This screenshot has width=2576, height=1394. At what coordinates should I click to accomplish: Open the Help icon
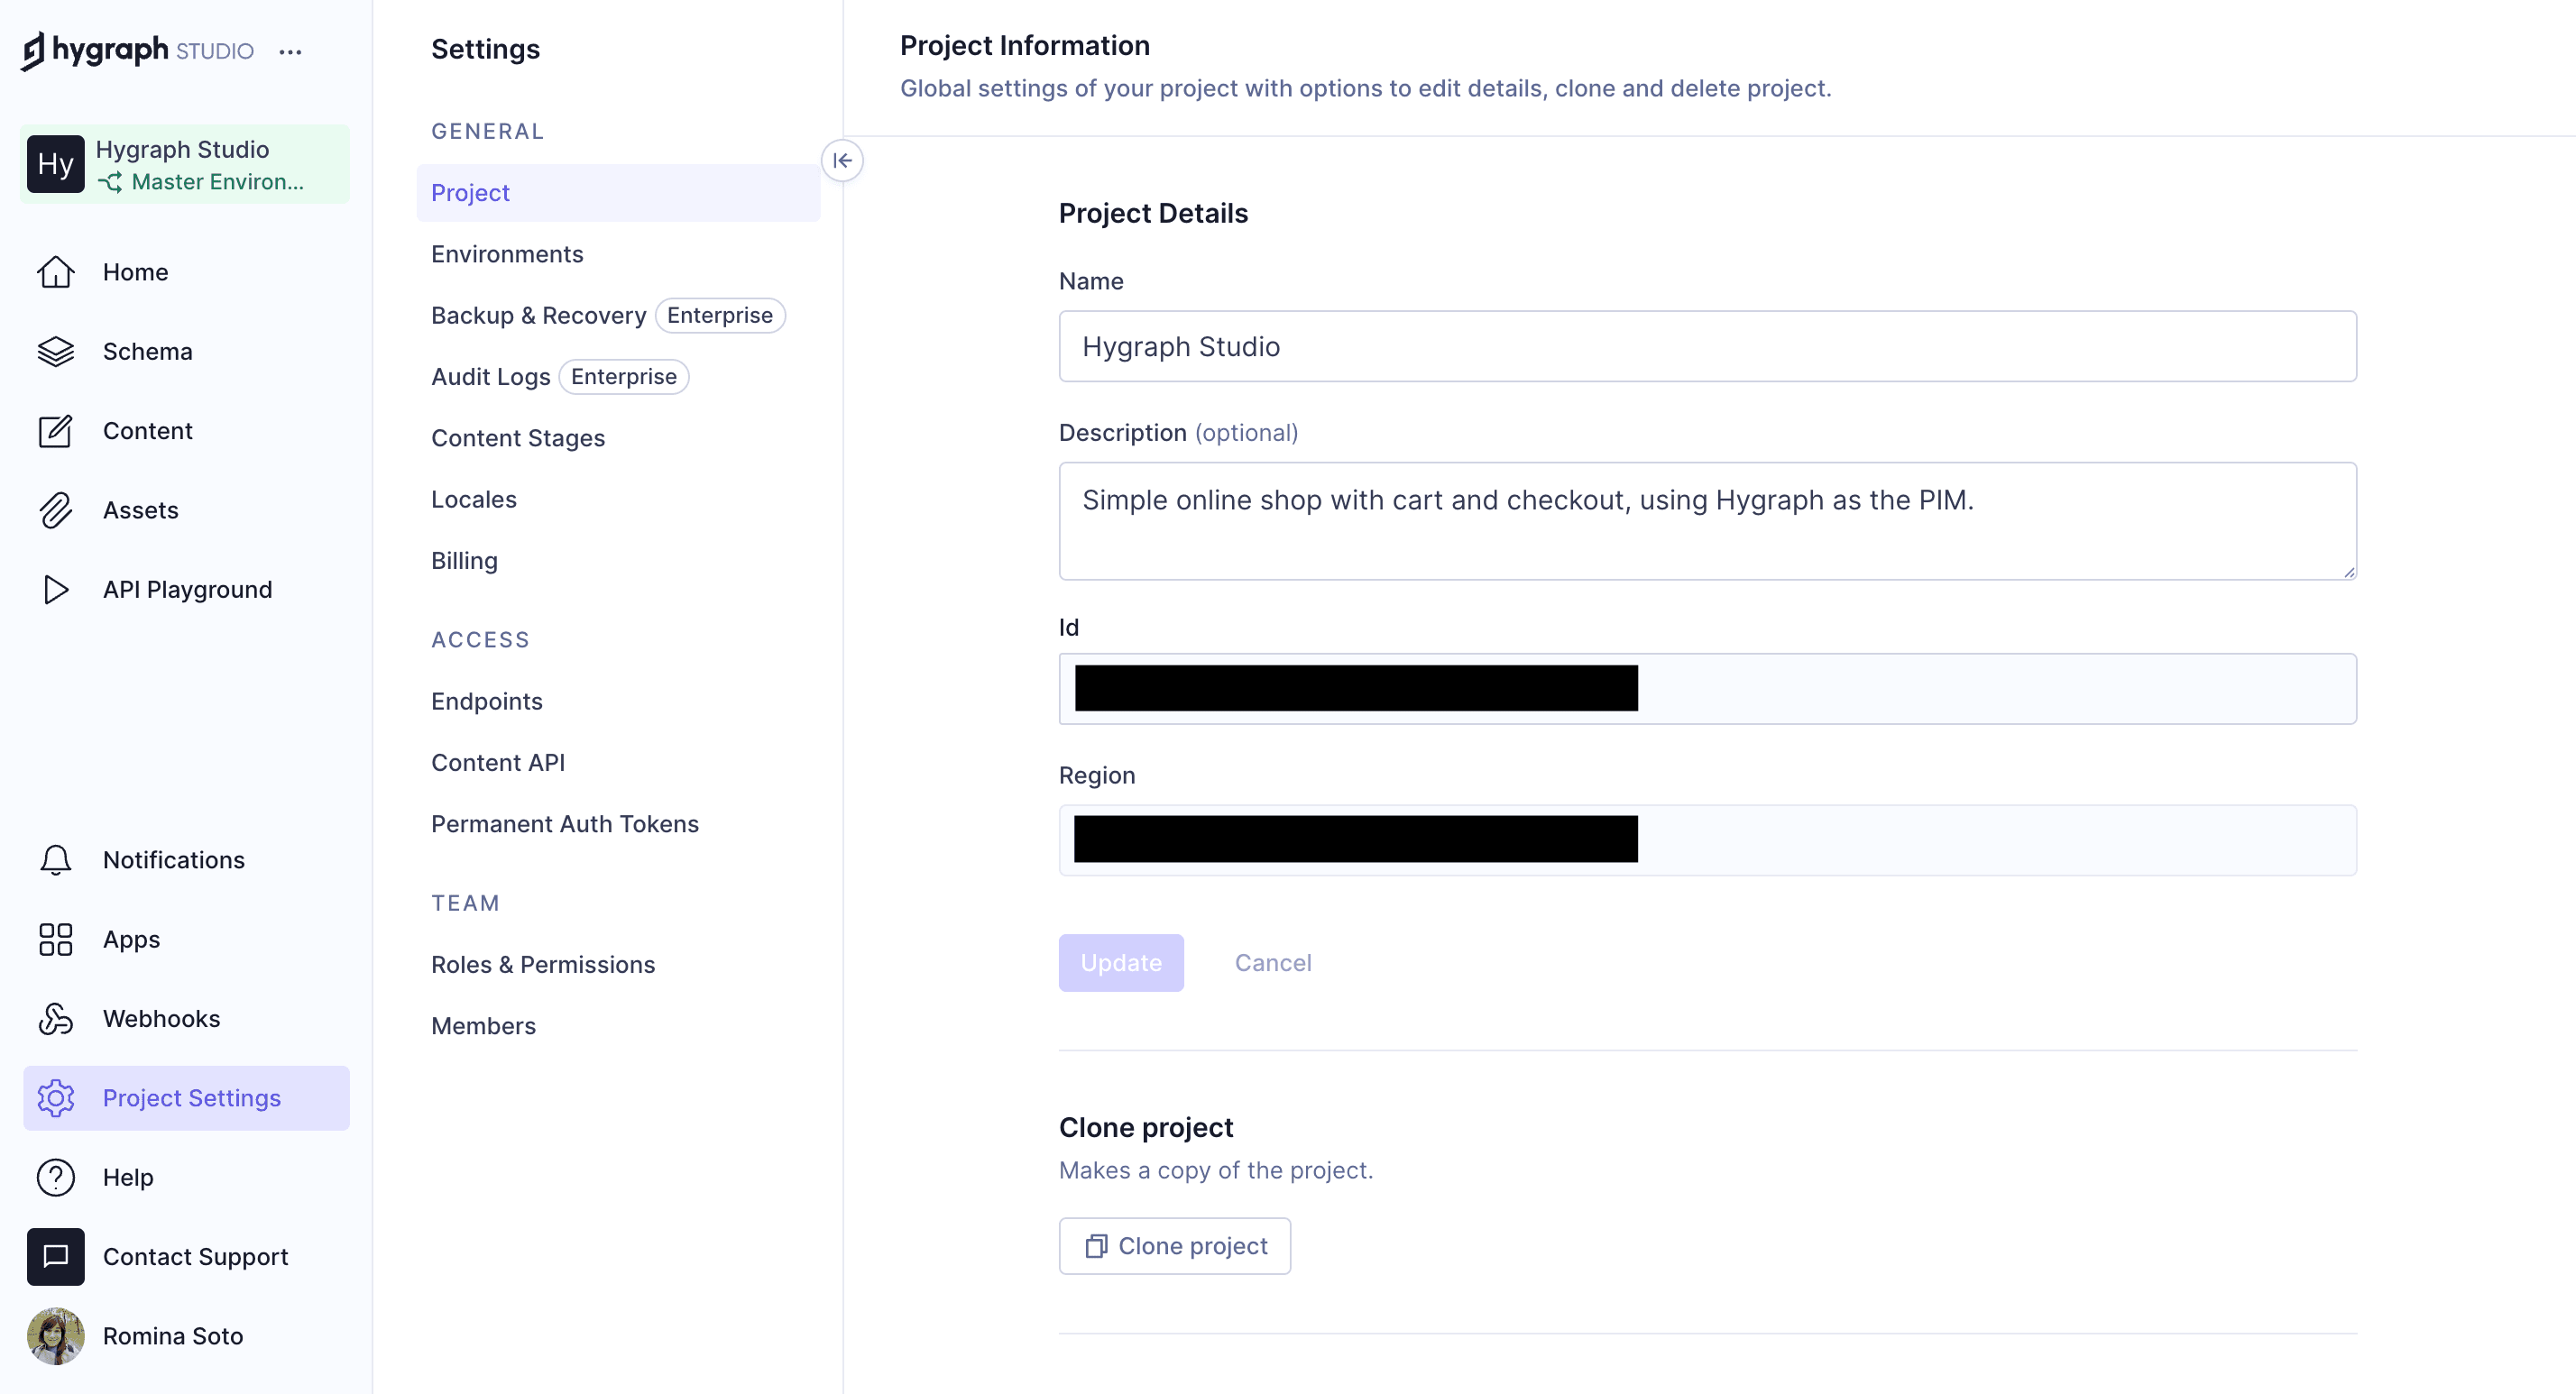pos(55,1177)
